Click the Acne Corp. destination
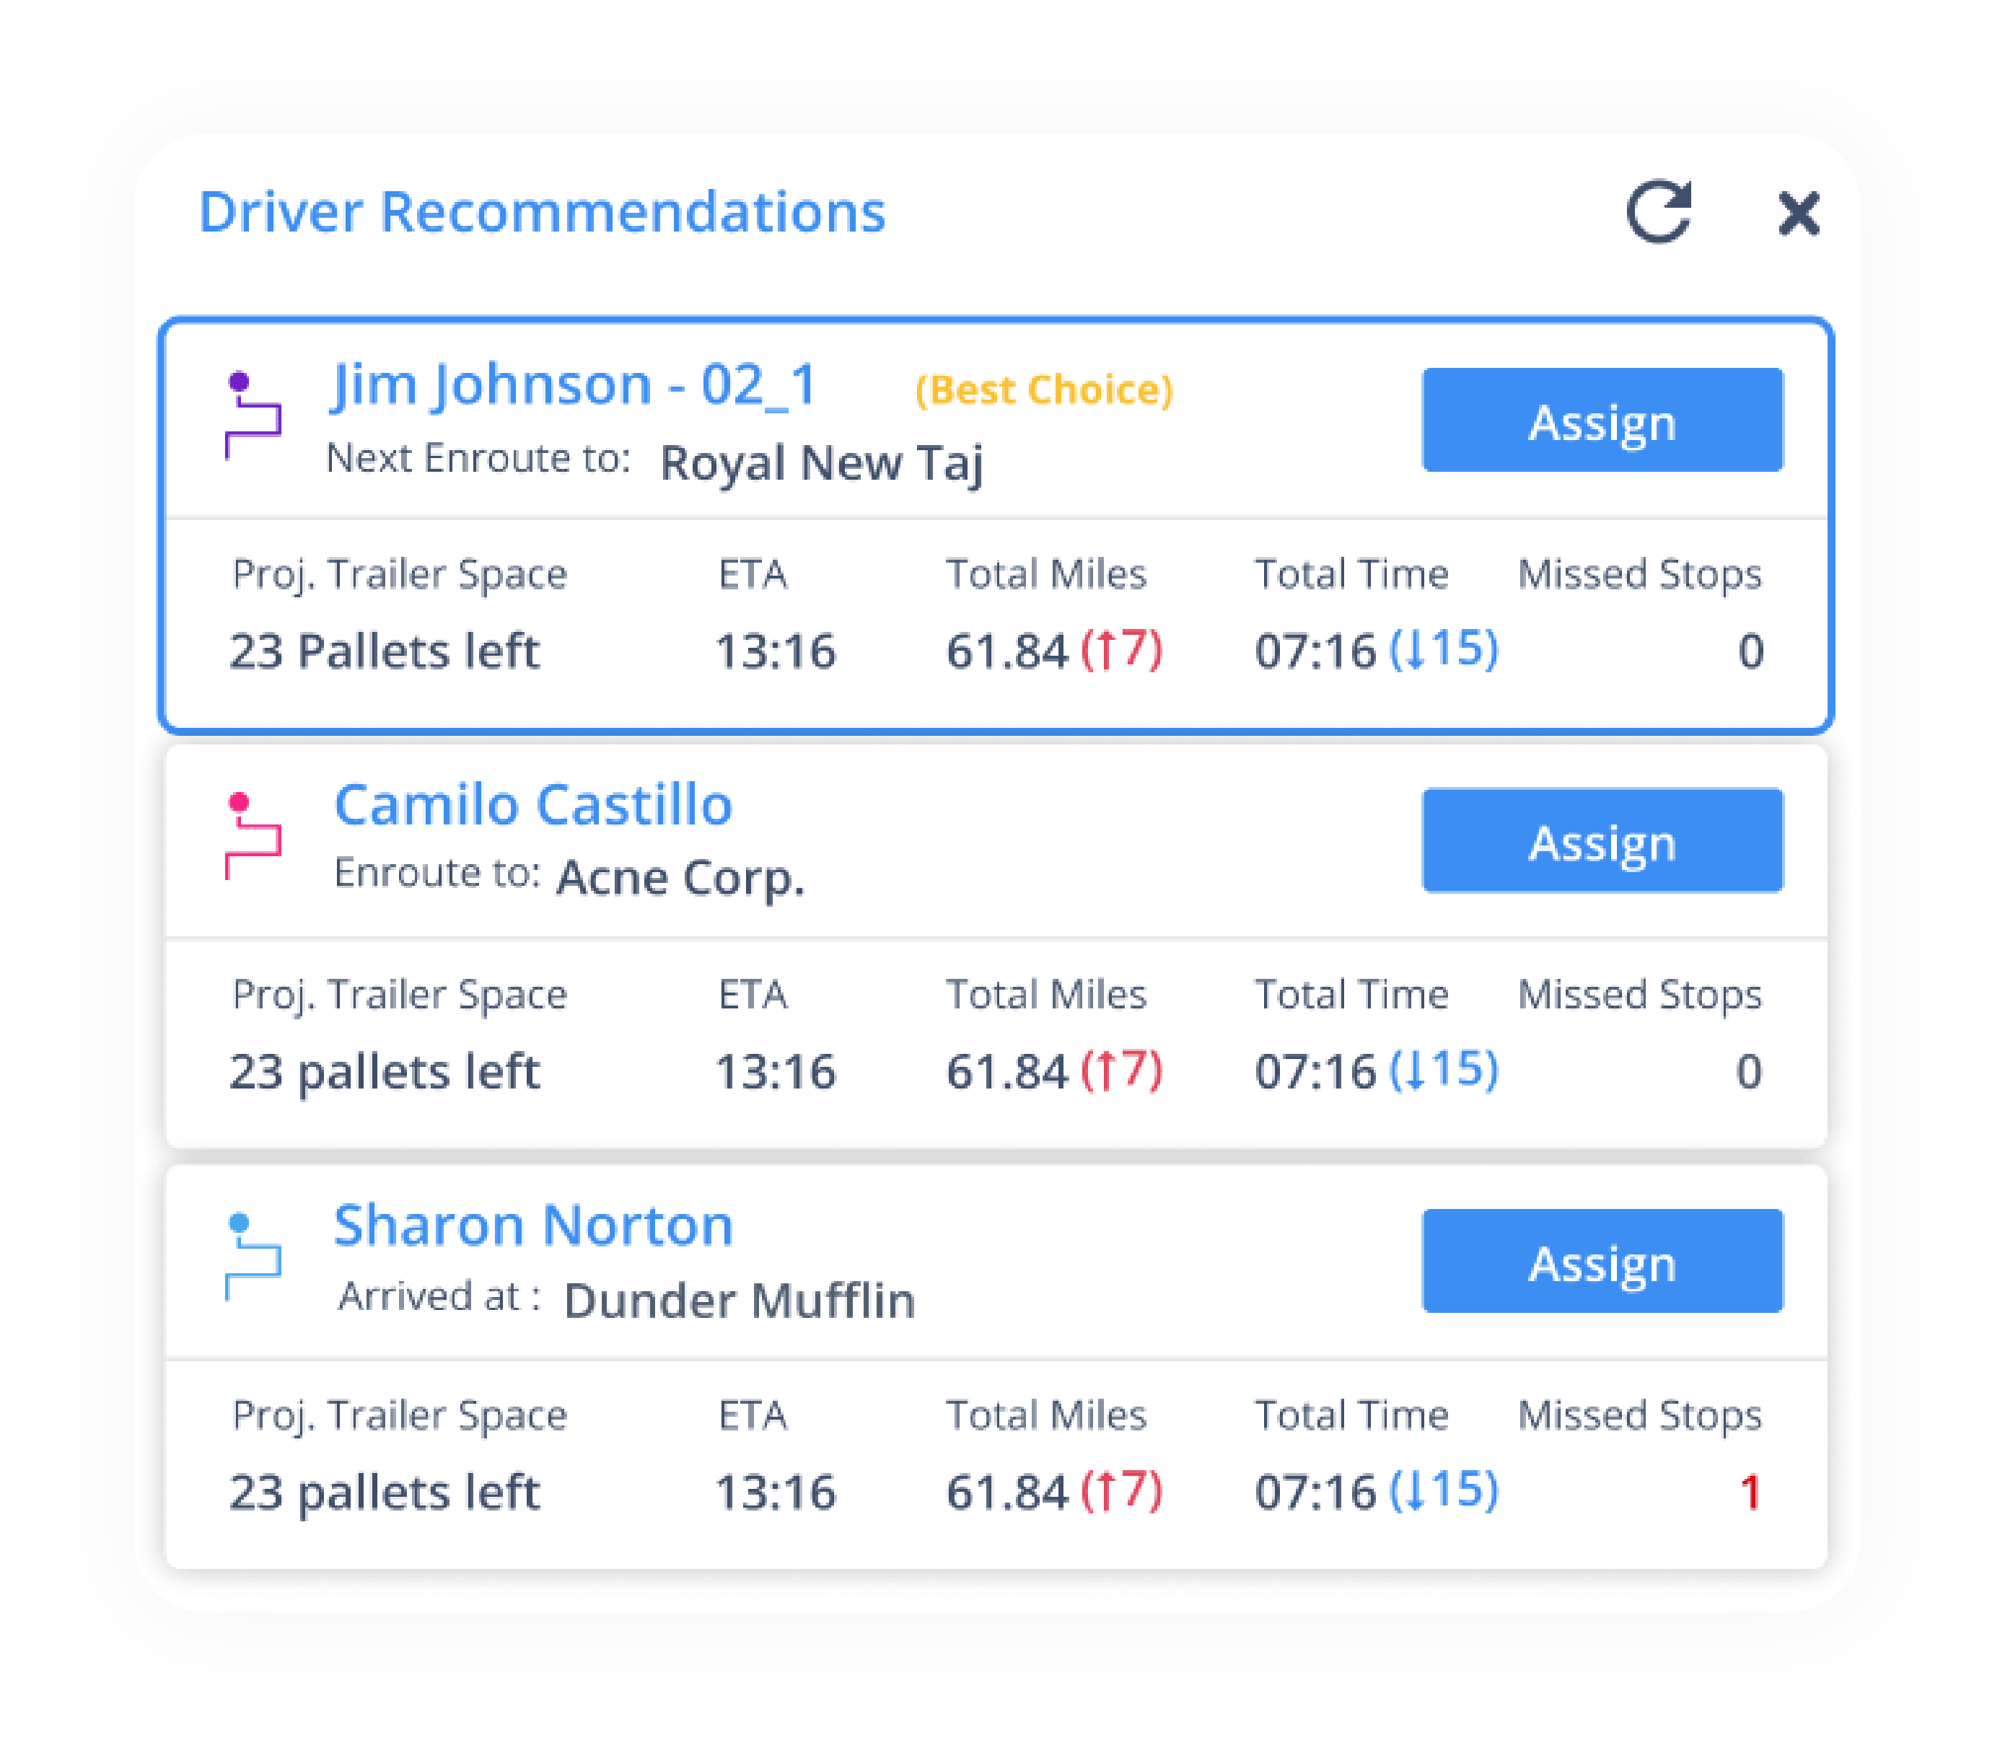The height and width of the screenshot is (1750, 2000). pos(680,878)
